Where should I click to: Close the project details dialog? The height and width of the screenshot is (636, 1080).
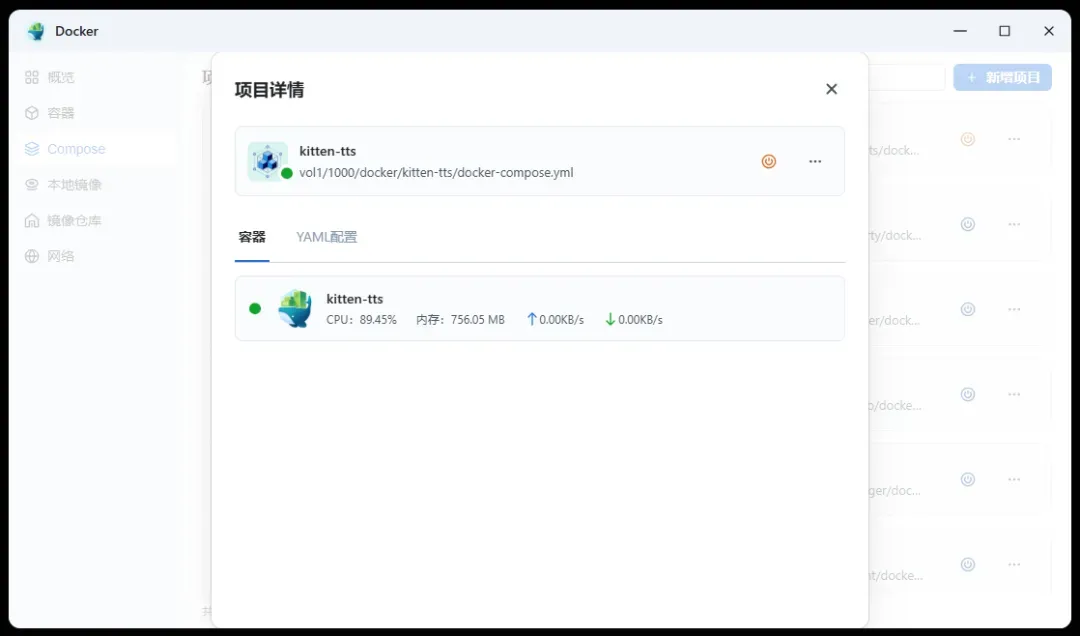coord(831,89)
